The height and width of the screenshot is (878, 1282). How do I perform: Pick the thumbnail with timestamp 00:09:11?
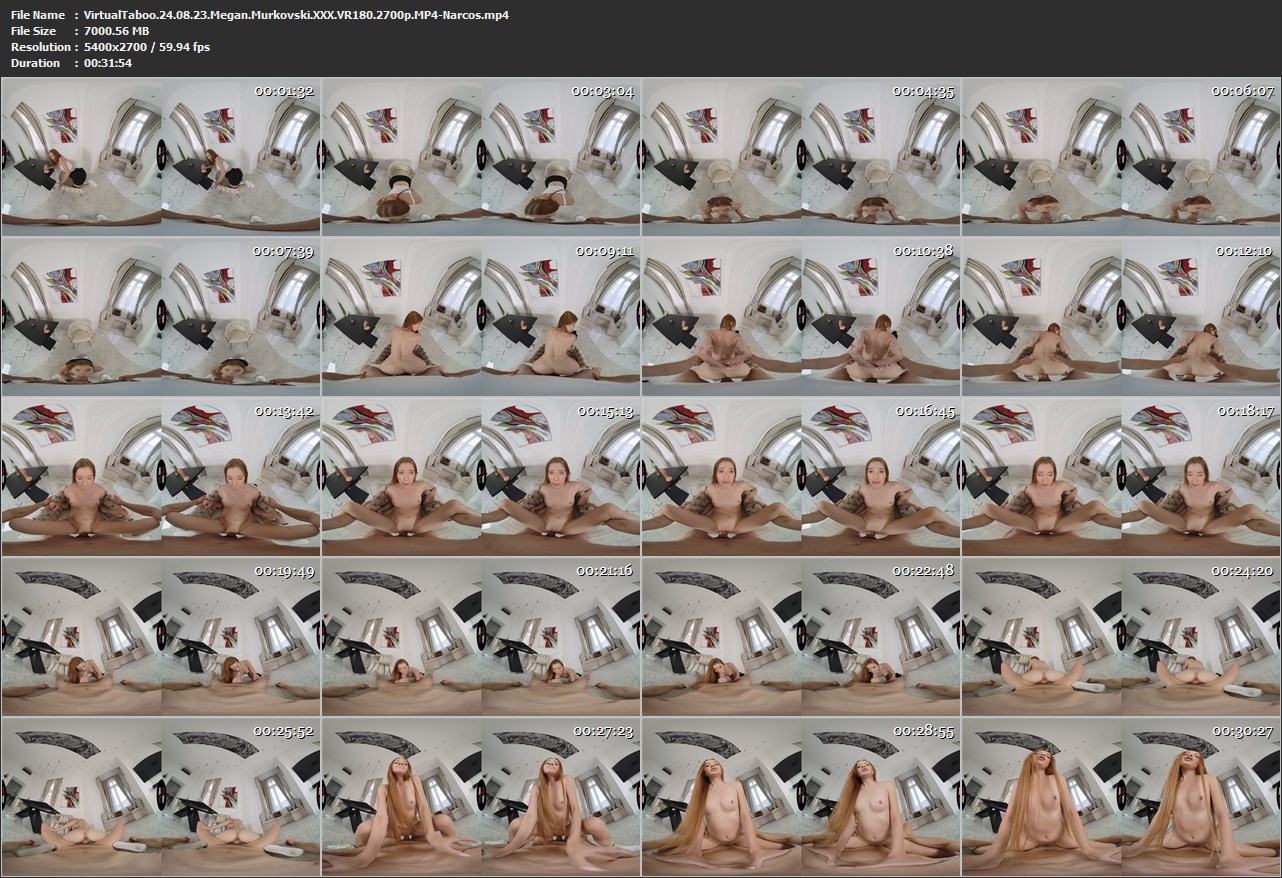[x=481, y=316]
